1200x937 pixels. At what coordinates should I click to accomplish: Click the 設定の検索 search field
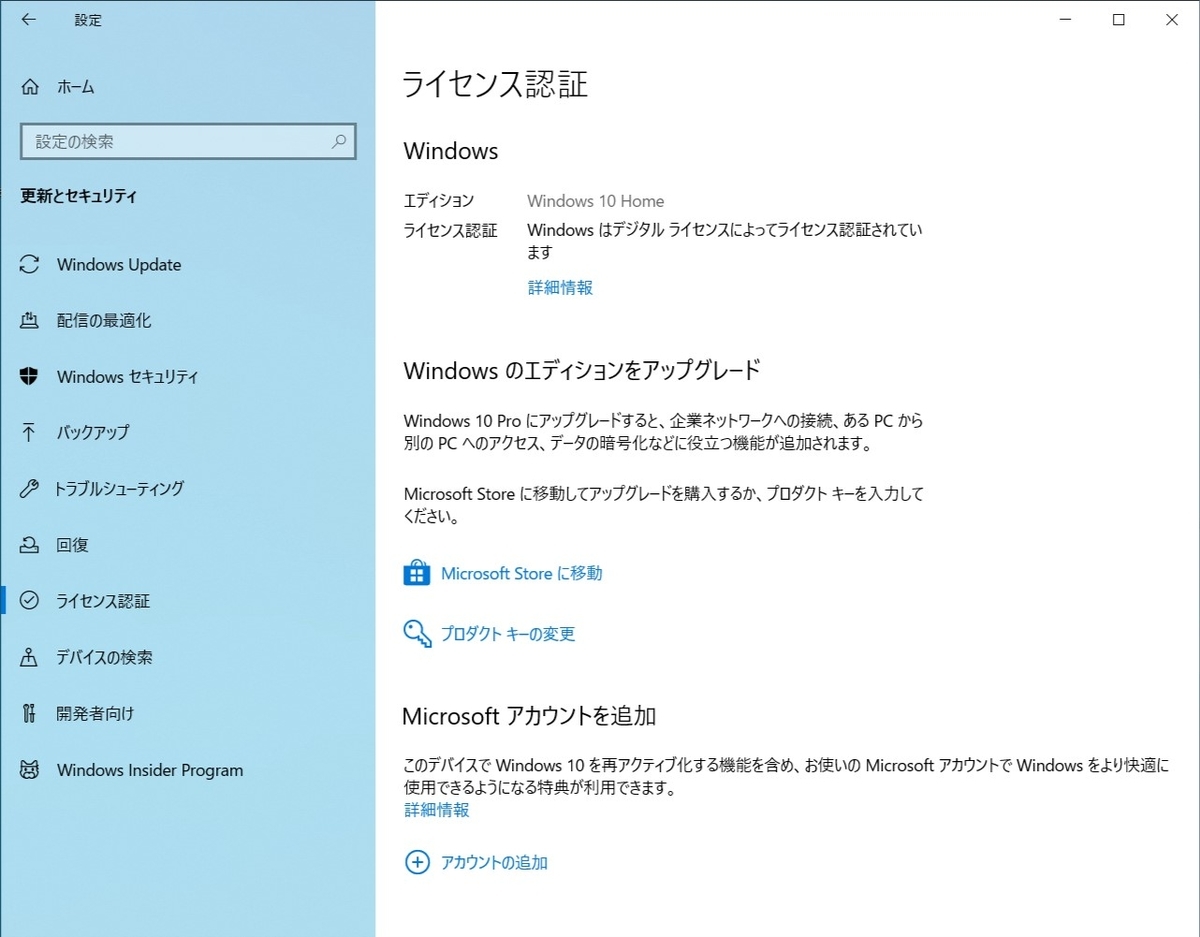[188, 141]
